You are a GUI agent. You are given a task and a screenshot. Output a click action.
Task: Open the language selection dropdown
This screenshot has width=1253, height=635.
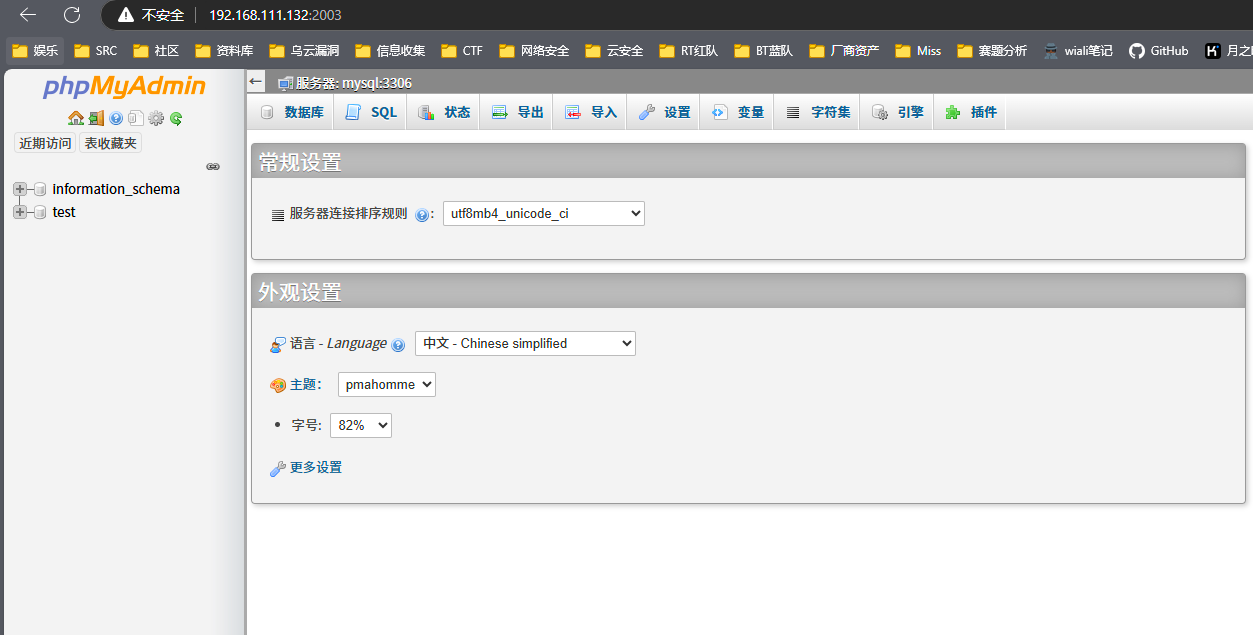525,343
